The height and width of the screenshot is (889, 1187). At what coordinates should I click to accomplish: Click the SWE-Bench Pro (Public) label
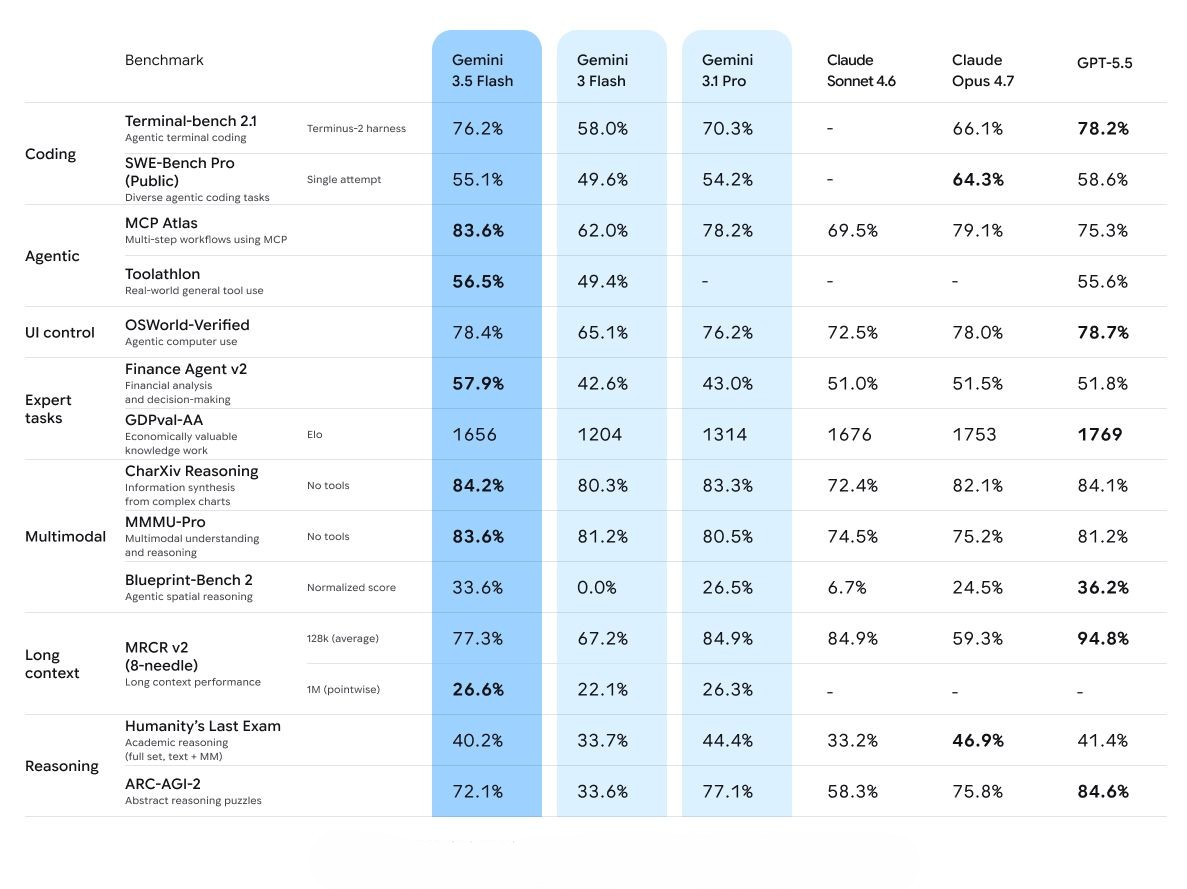point(179,172)
